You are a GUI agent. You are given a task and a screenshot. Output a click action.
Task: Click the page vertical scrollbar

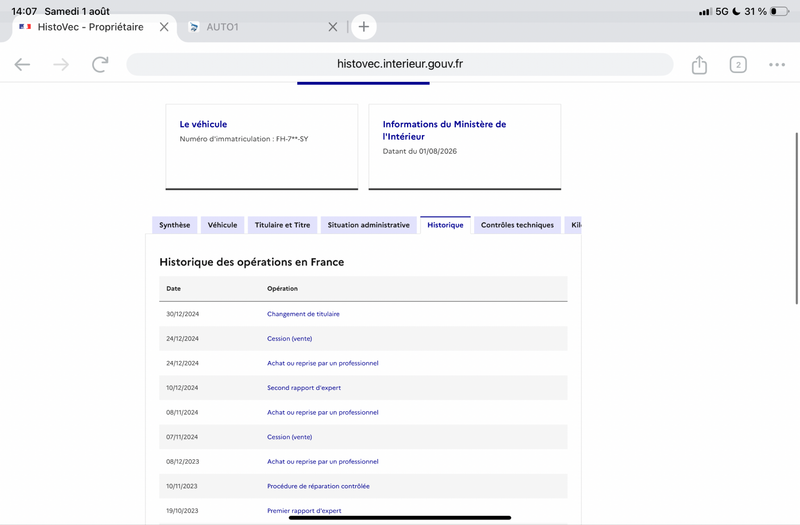(797, 218)
